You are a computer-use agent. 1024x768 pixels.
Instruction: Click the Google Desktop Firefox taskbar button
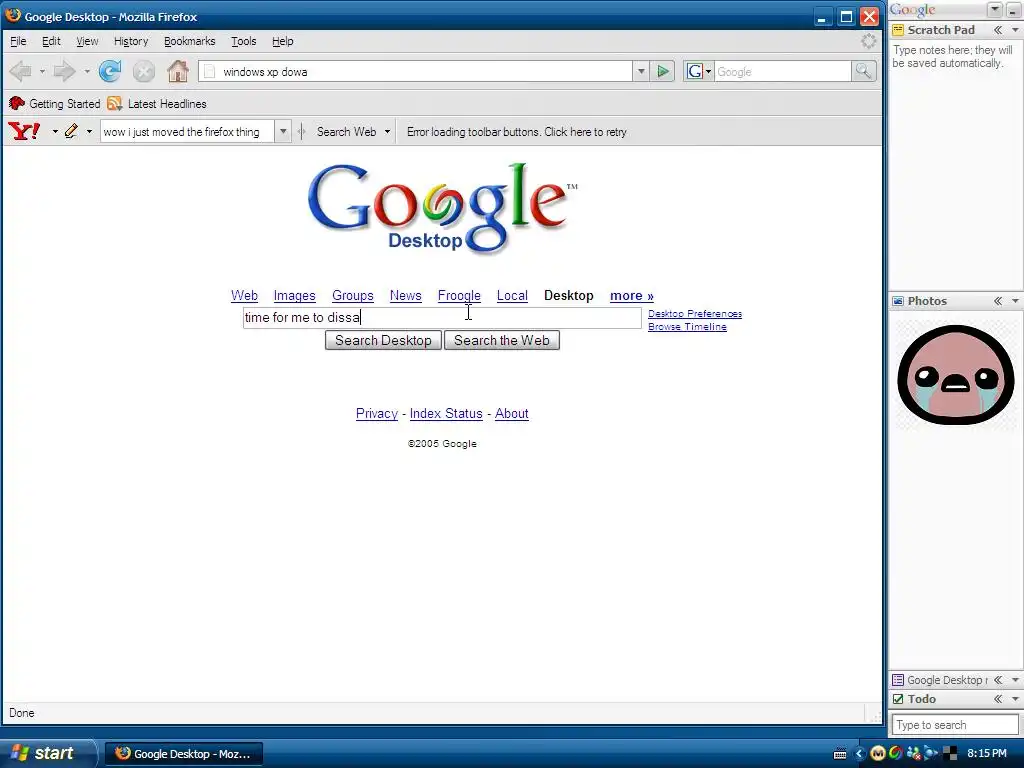[x=184, y=754]
